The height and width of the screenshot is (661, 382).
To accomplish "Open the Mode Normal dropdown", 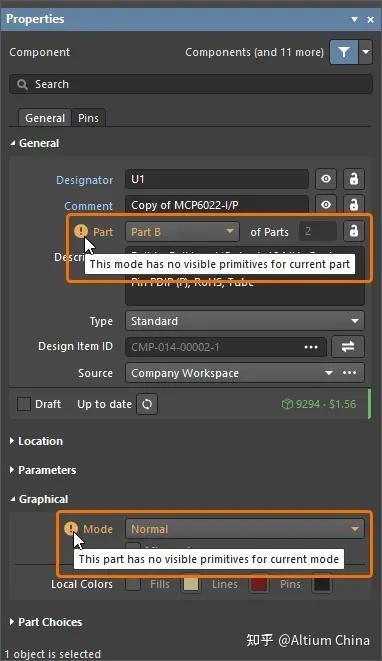I will [x=245, y=529].
